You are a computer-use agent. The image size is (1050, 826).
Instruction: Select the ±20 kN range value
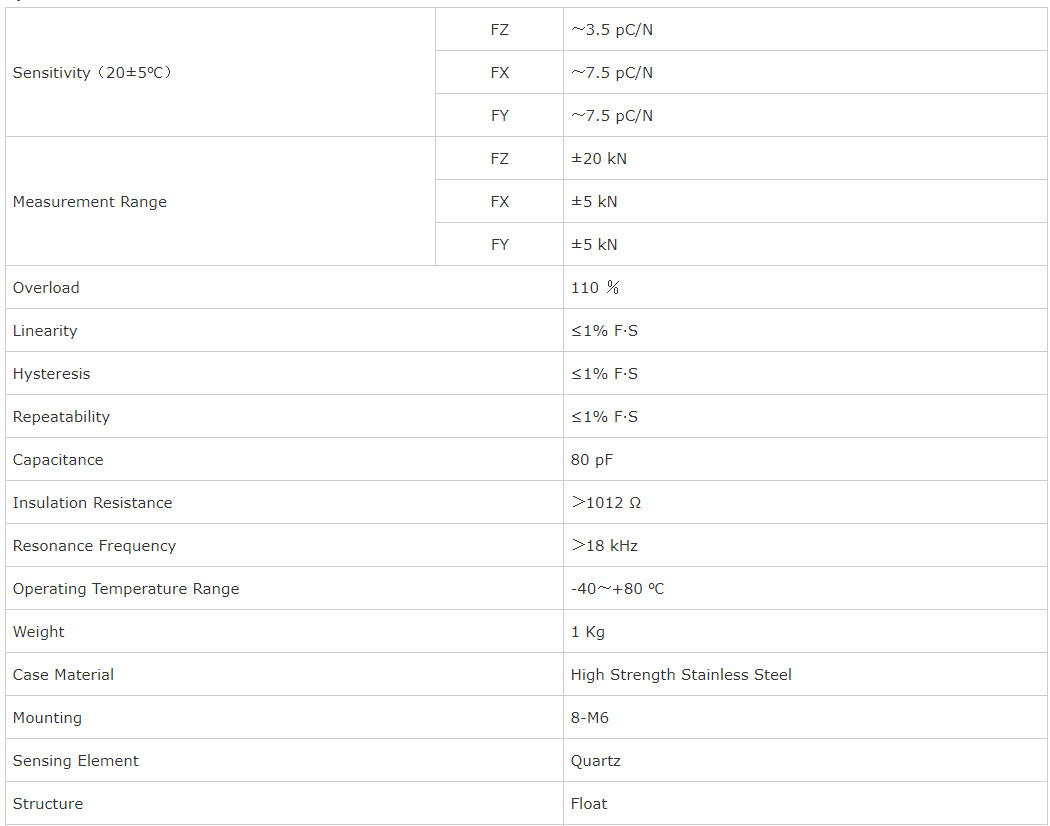coord(599,159)
